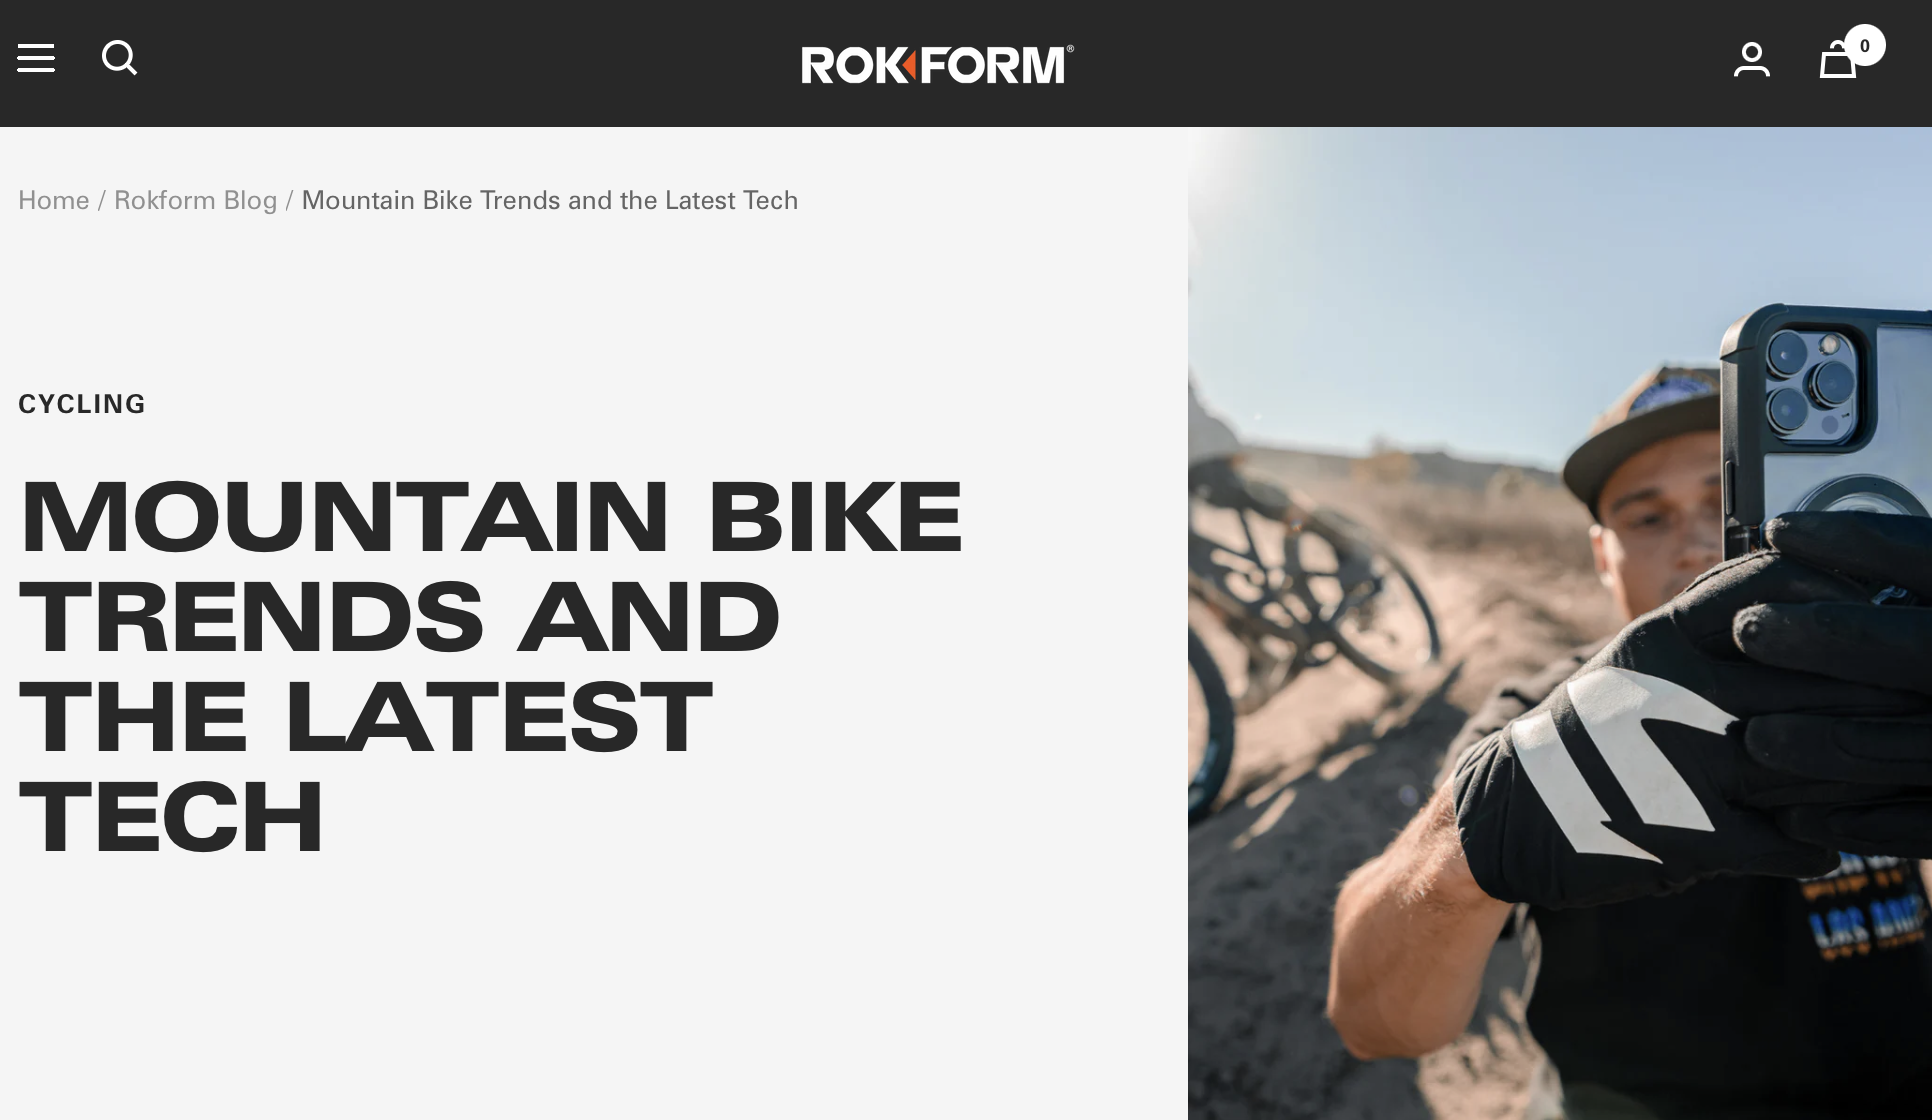Open the account profile icon
Viewport: 1932px width, 1120px height.
pos(1751,59)
